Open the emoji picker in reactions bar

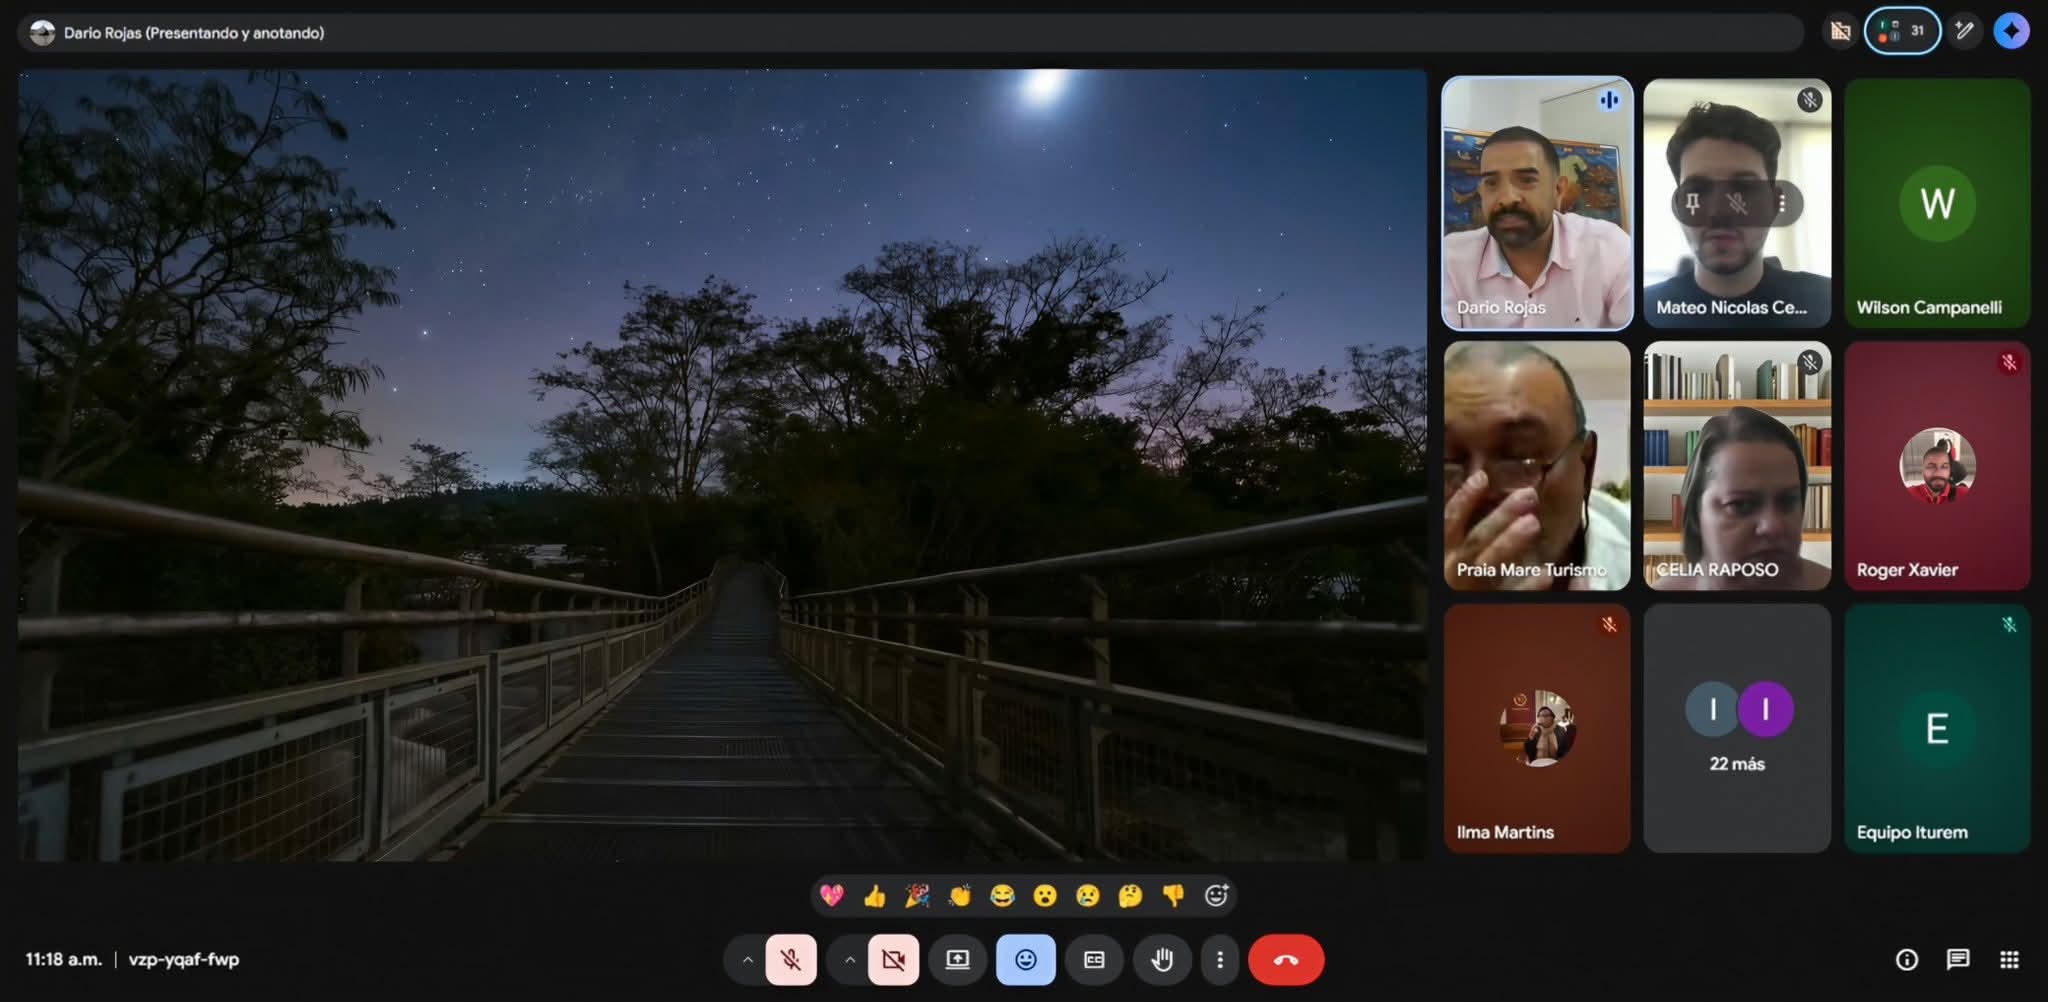tap(1216, 896)
